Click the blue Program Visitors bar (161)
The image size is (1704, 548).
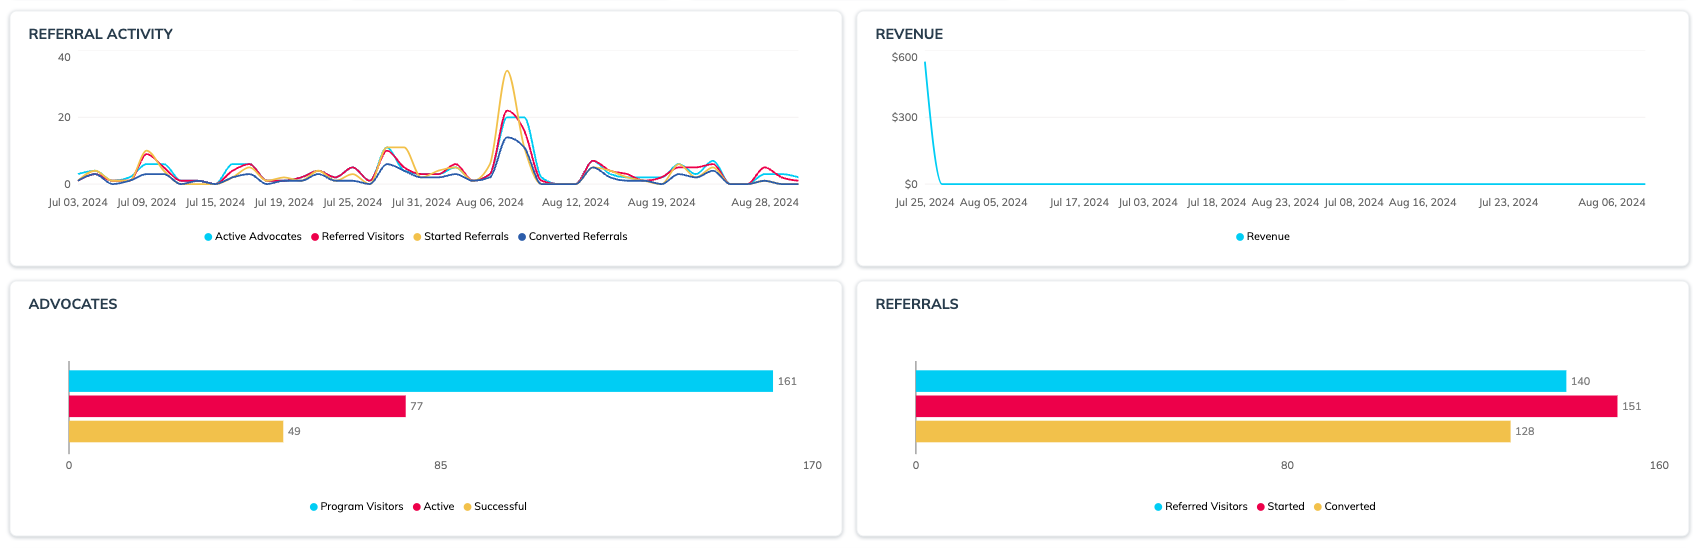pos(420,381)
